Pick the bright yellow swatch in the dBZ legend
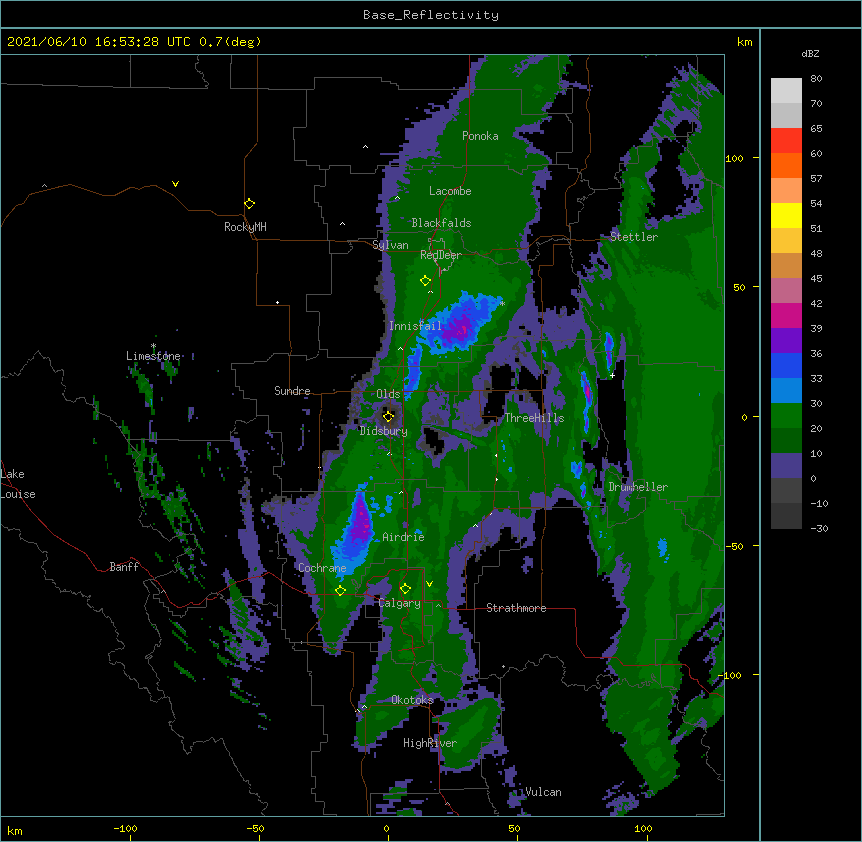Screen dimensions: 862x842 (786, 215)
